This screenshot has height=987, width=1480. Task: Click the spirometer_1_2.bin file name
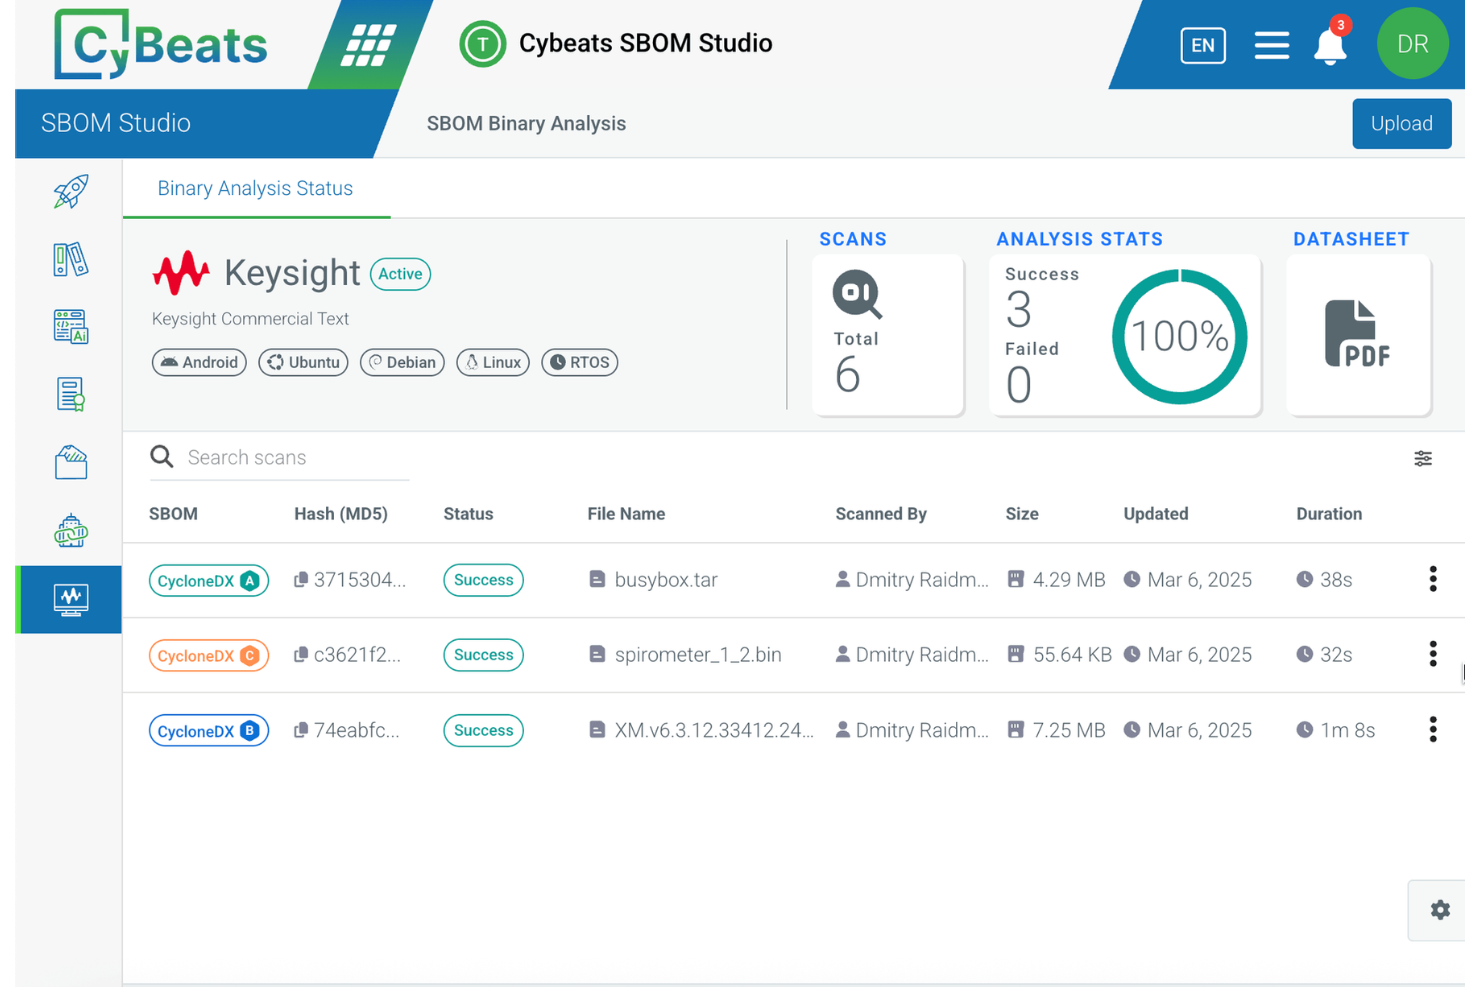(698, 655)
